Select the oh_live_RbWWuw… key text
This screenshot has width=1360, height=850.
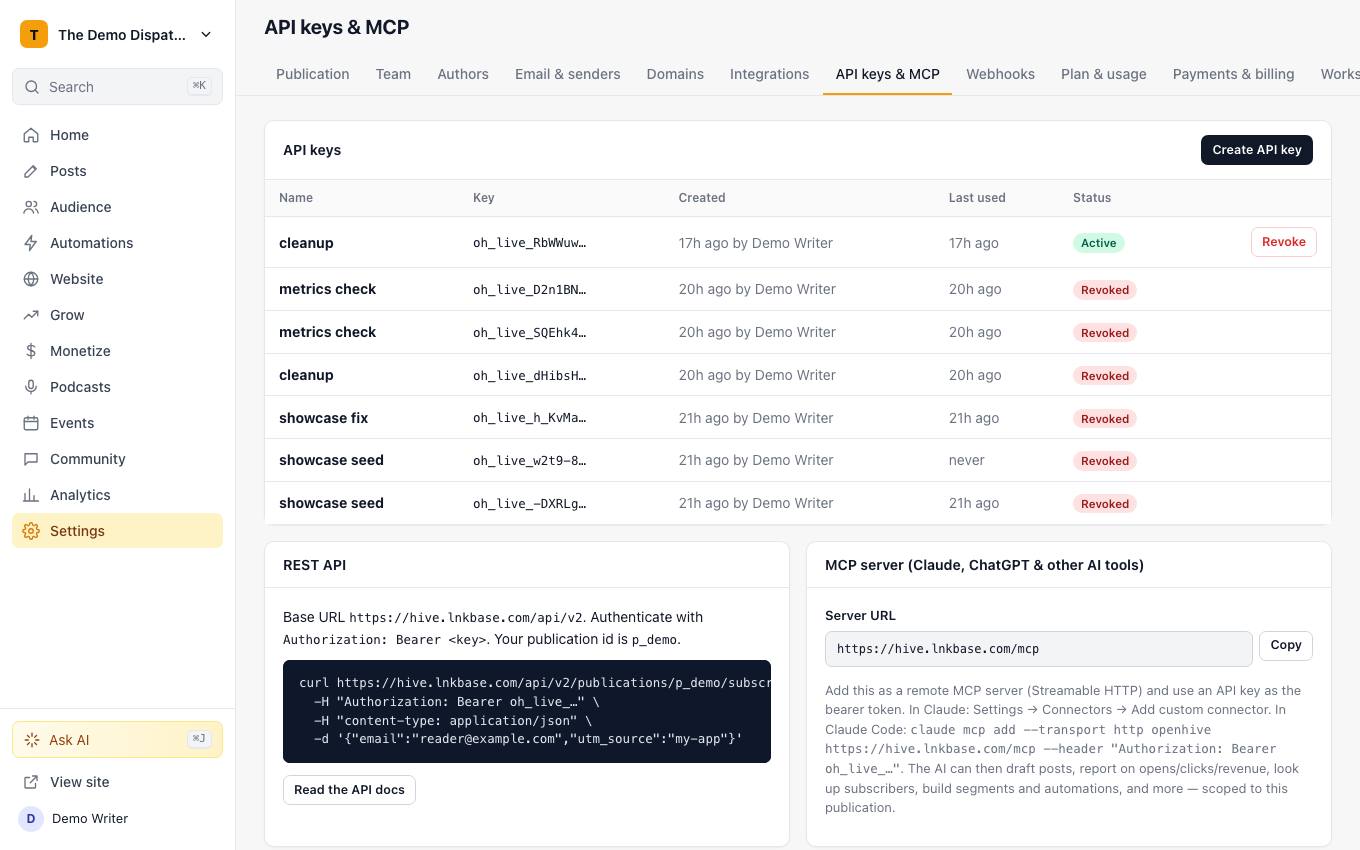click(530, 243)
